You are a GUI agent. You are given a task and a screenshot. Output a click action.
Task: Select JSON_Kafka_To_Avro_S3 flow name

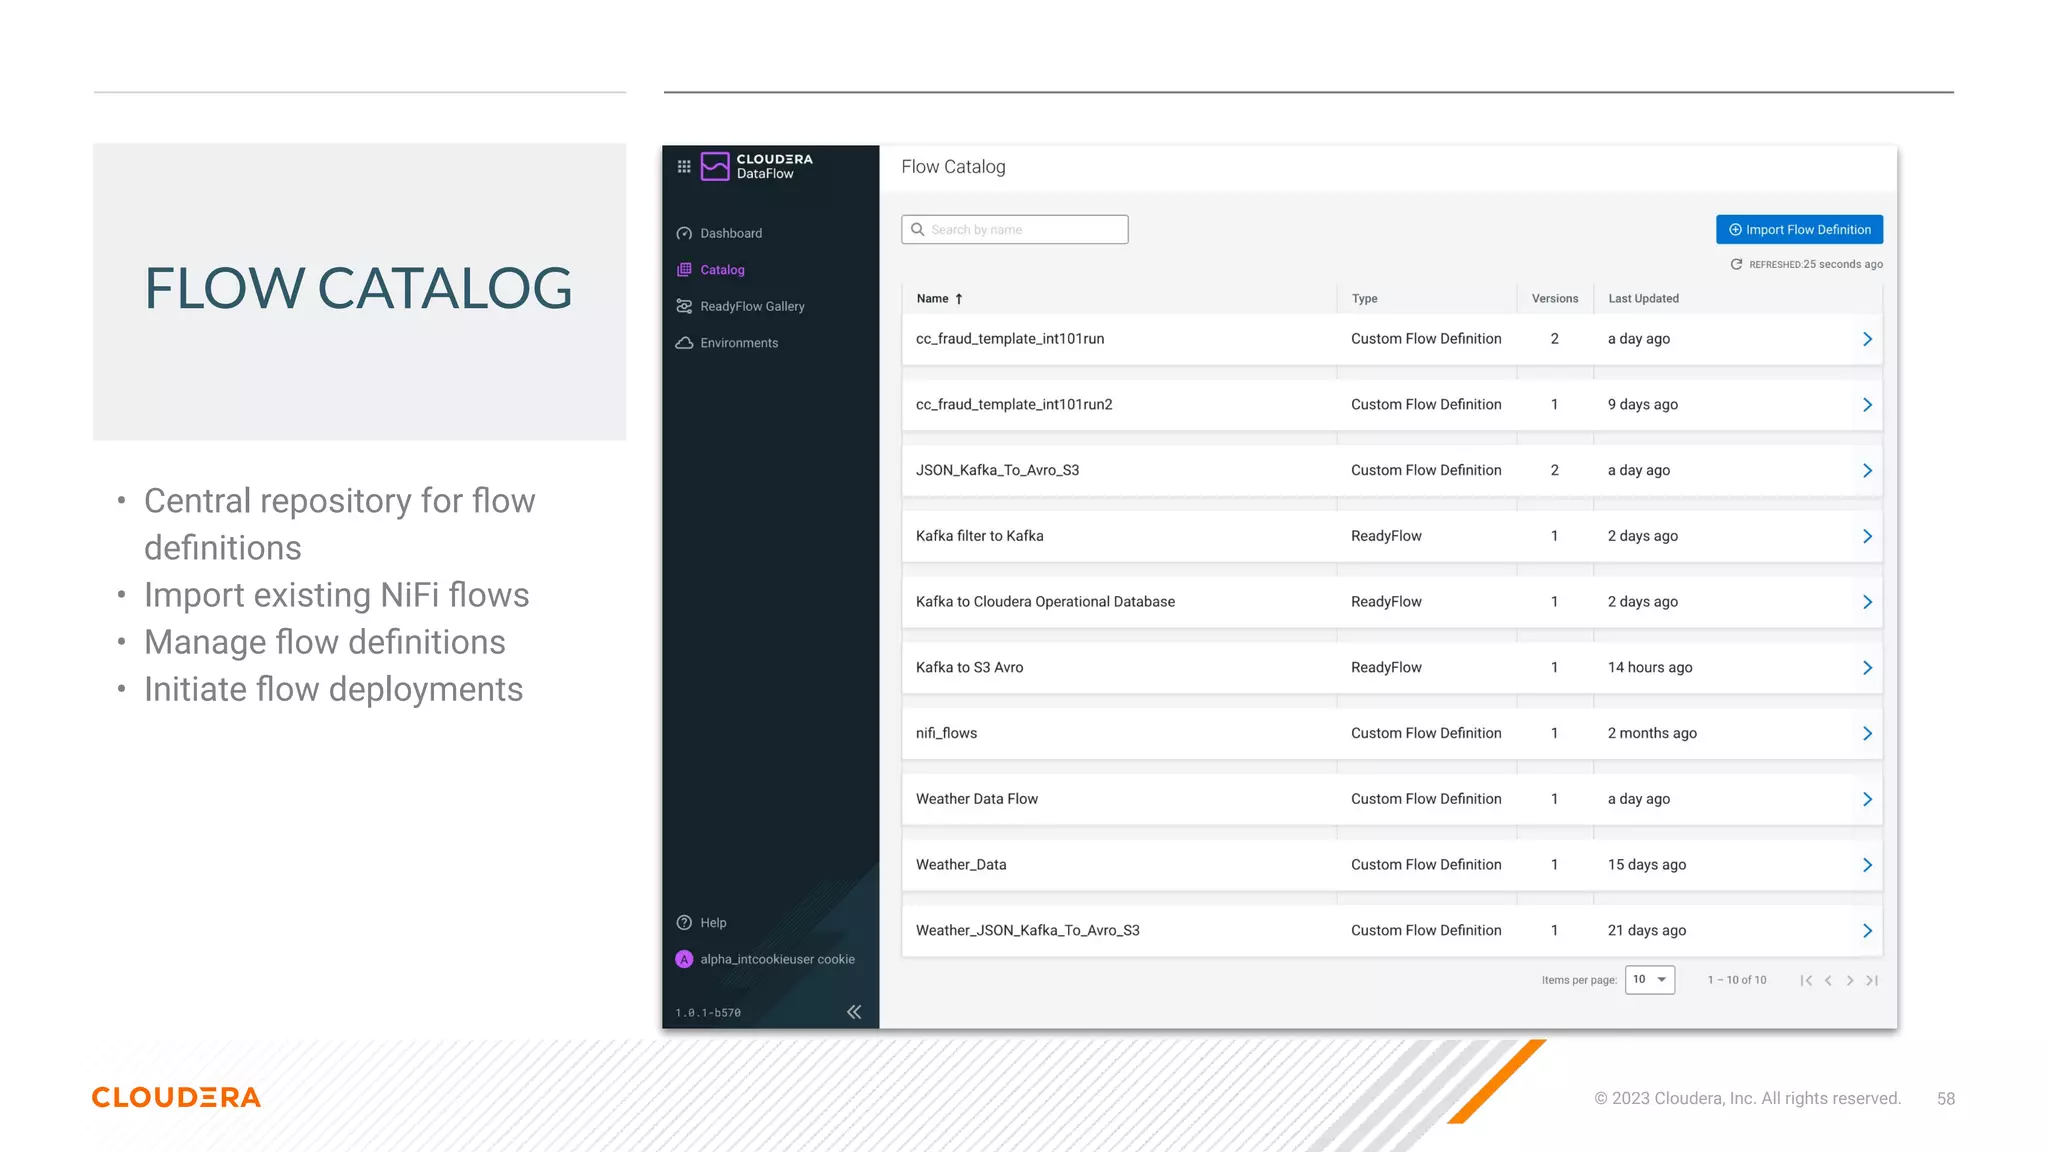[x=997, y=471]
